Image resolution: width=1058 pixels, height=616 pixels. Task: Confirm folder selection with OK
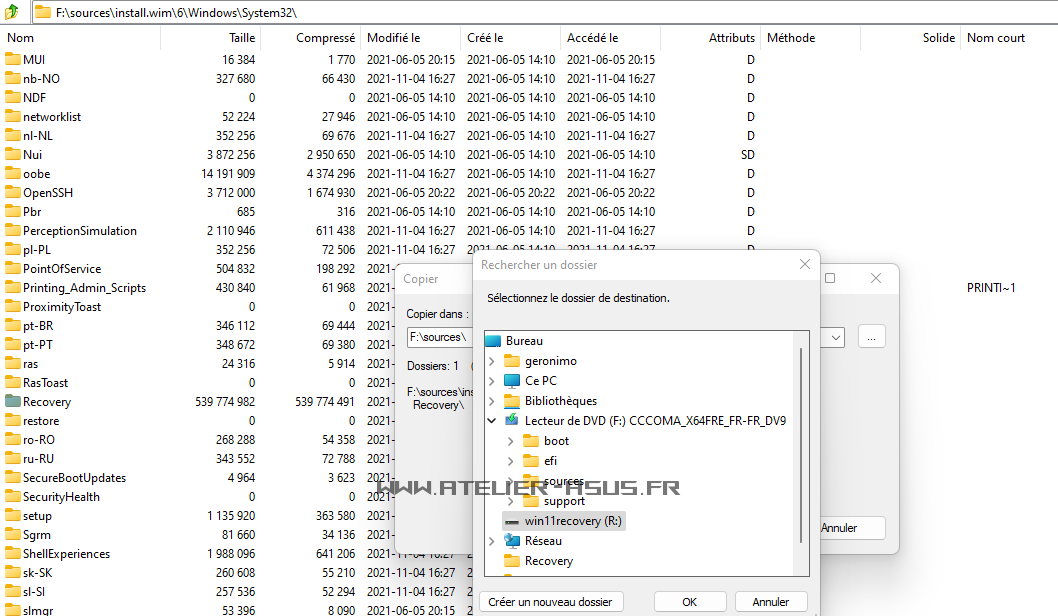tap(689, 601)
